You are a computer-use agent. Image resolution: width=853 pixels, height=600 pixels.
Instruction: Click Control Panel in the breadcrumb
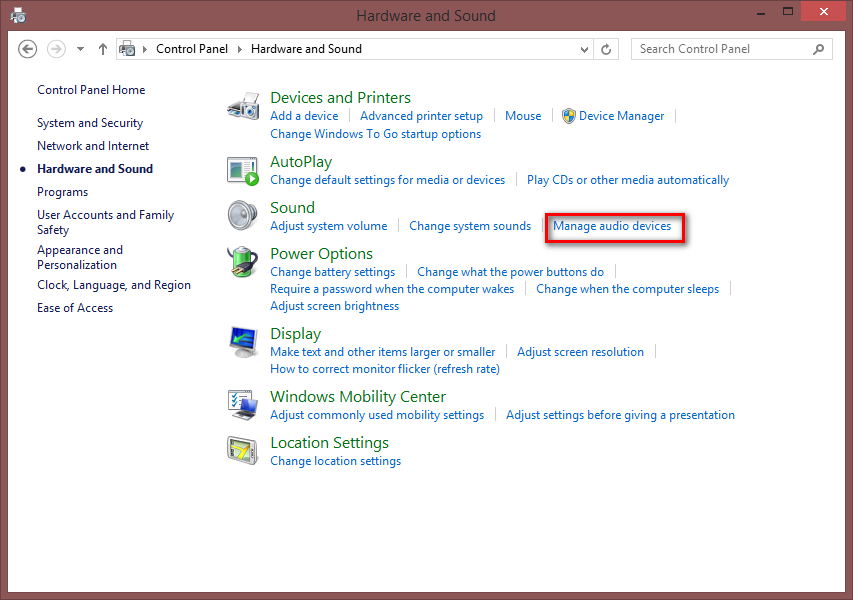[192, 49]
